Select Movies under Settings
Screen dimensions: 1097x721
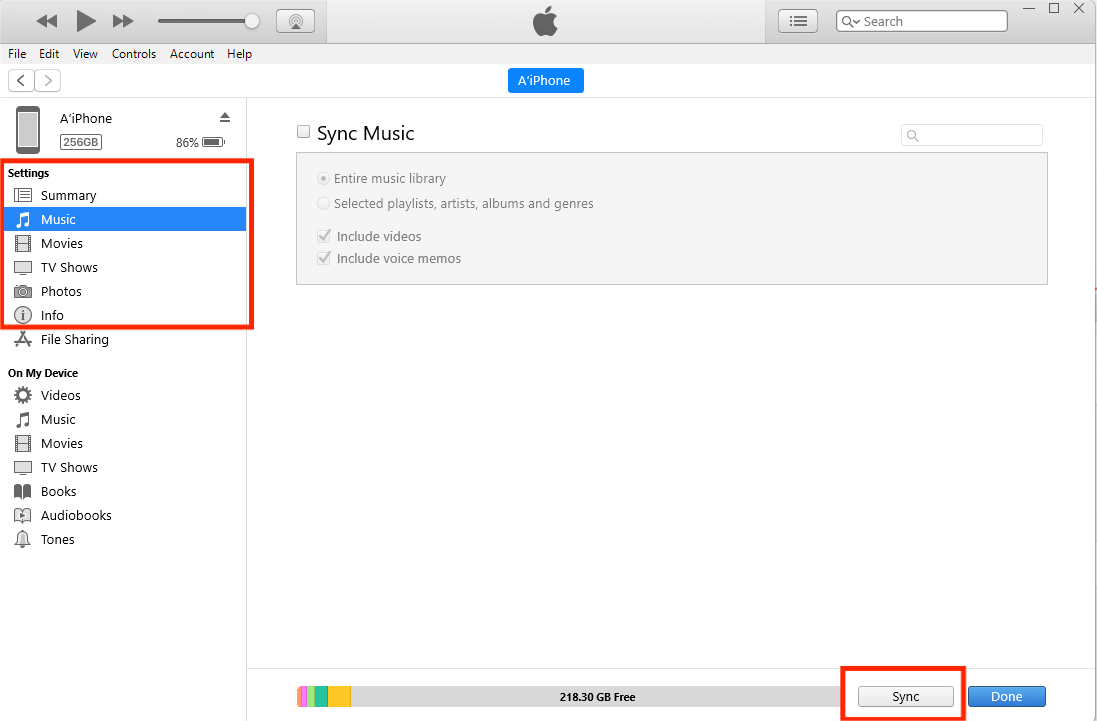[x=125, y=243]
